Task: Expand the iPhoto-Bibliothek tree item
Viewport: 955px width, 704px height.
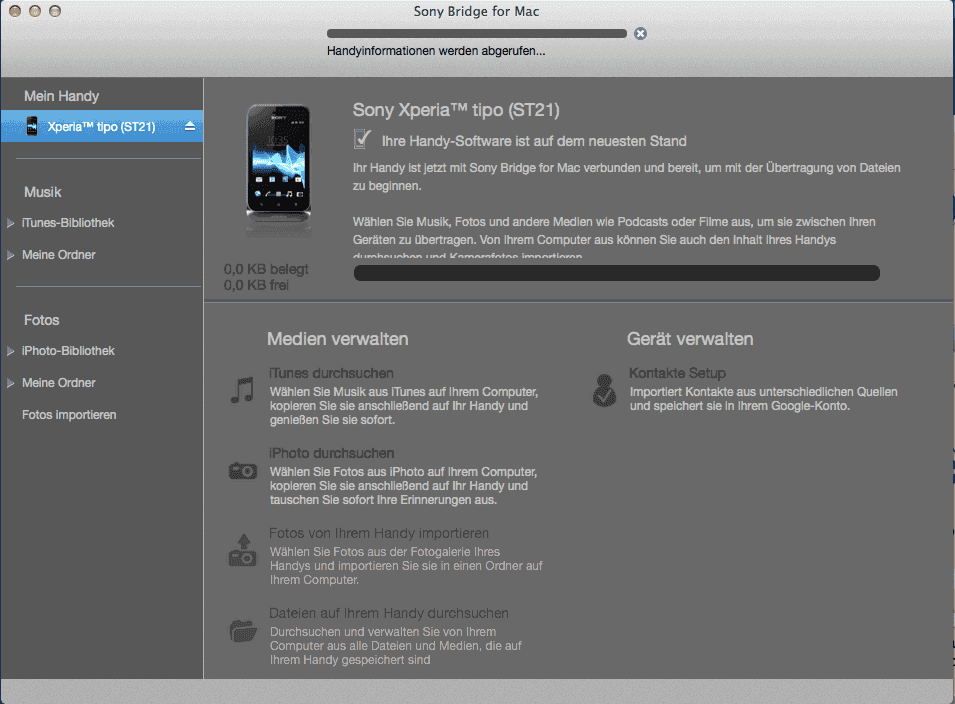Action: [10, 351]
